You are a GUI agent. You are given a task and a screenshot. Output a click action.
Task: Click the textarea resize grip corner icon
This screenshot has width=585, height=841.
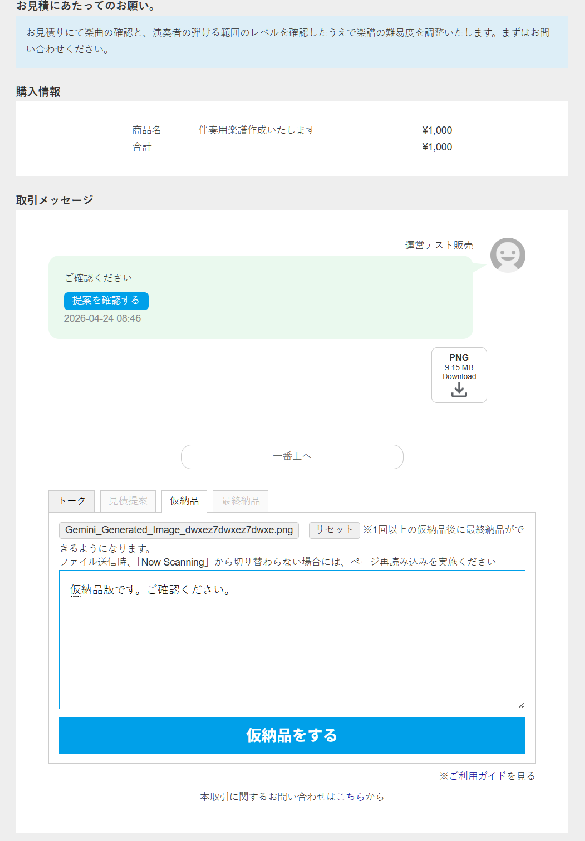click(521, 705)
